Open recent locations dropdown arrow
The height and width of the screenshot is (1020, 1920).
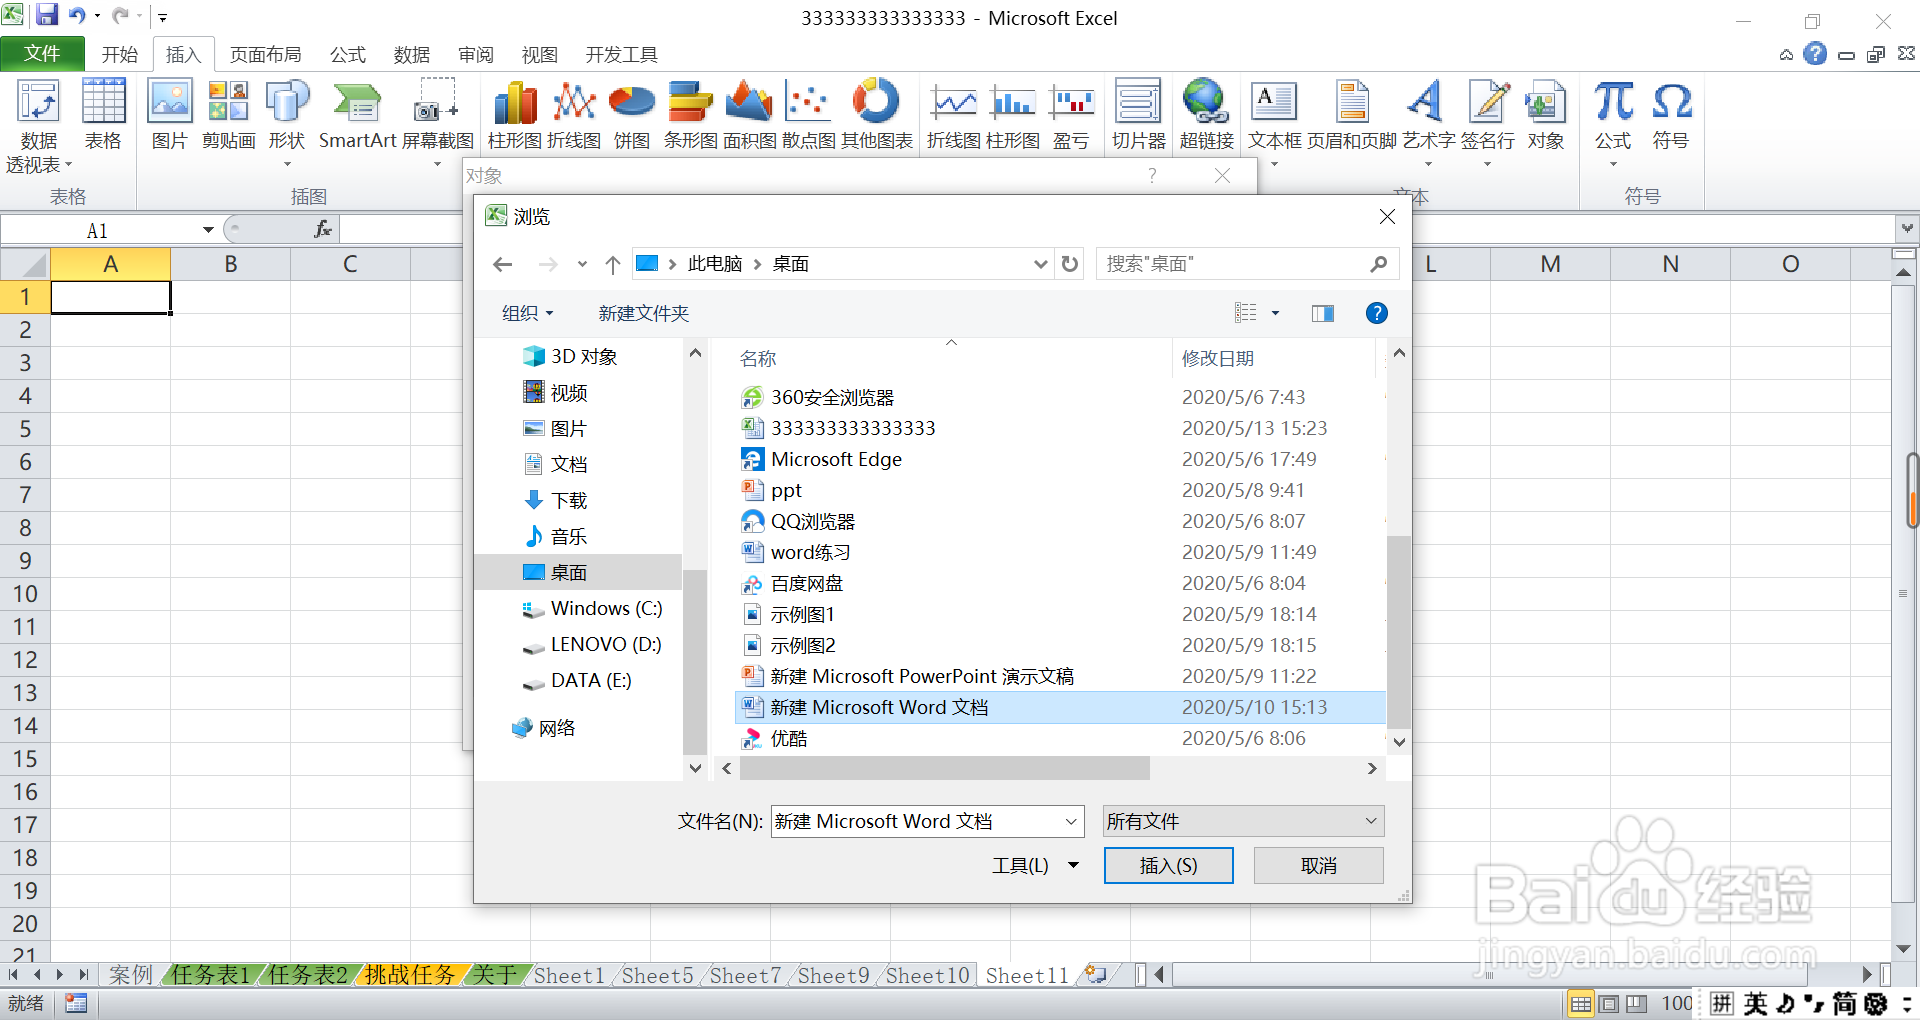point(582,265)
